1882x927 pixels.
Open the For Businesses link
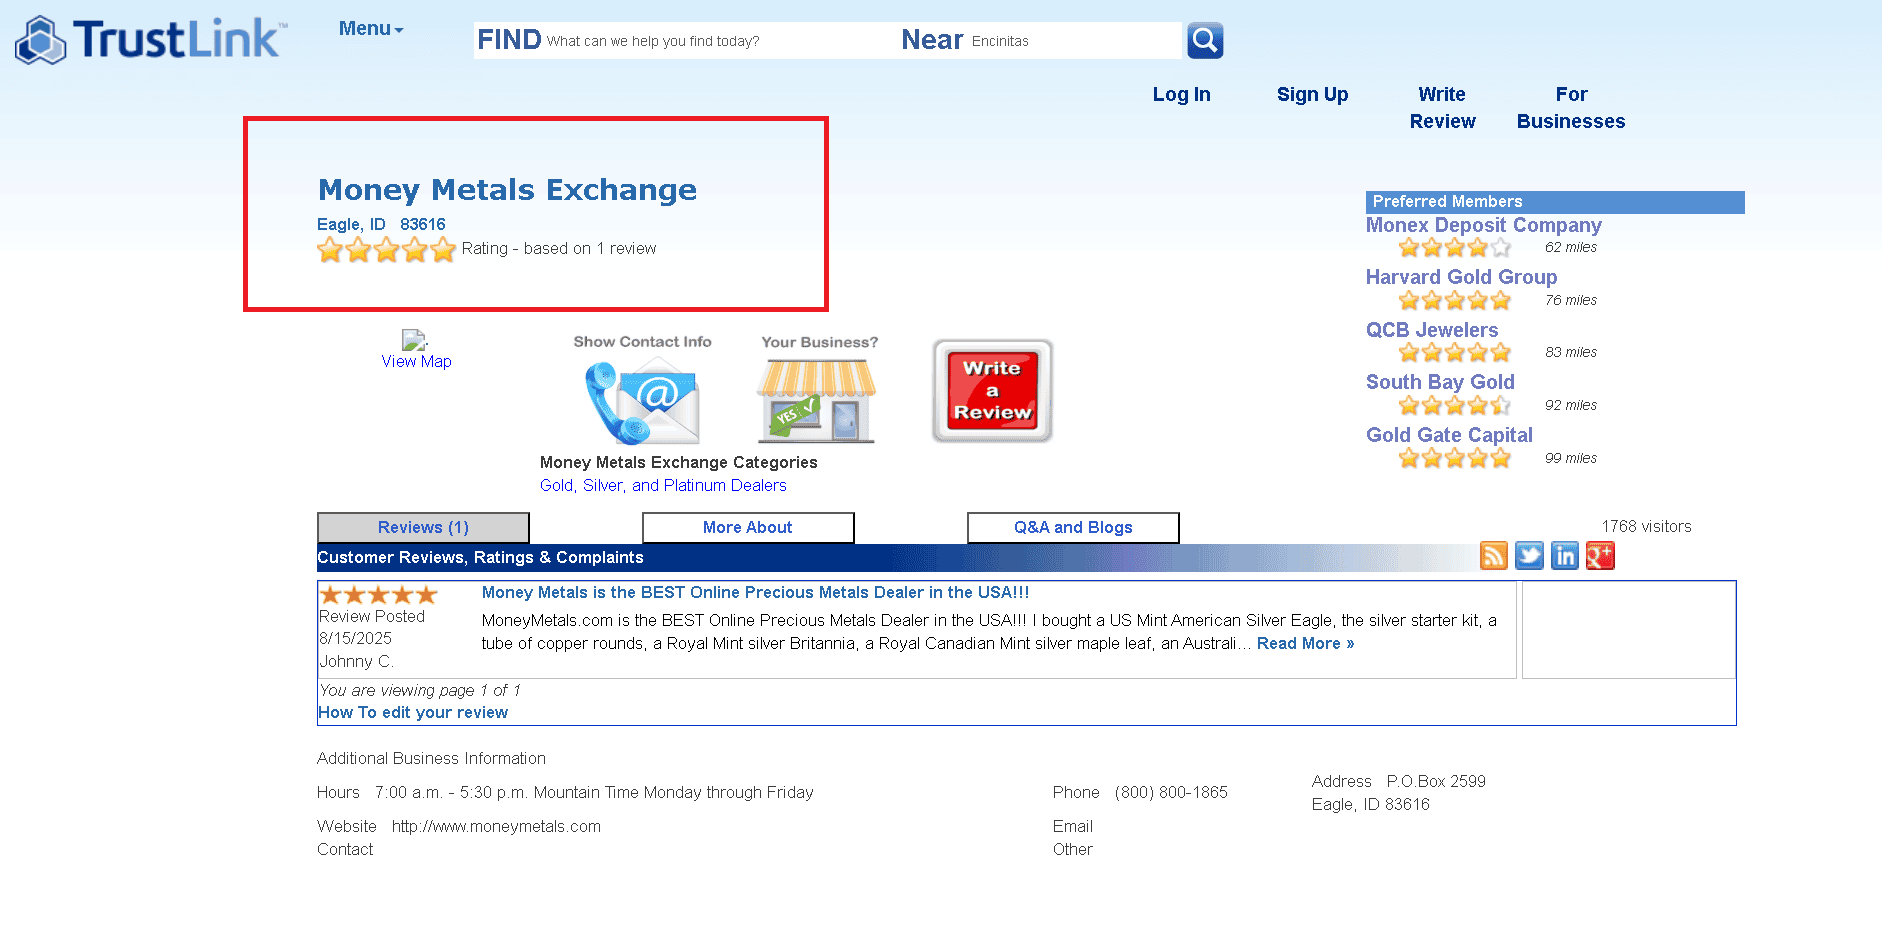(x=1570, y=107)
